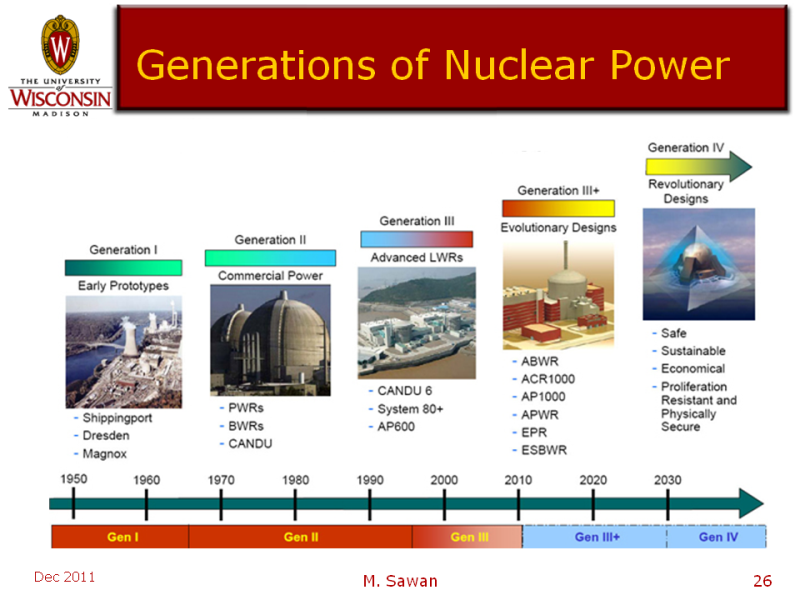Click the slide title Generations of Nuclear Power

coord(432,66)
